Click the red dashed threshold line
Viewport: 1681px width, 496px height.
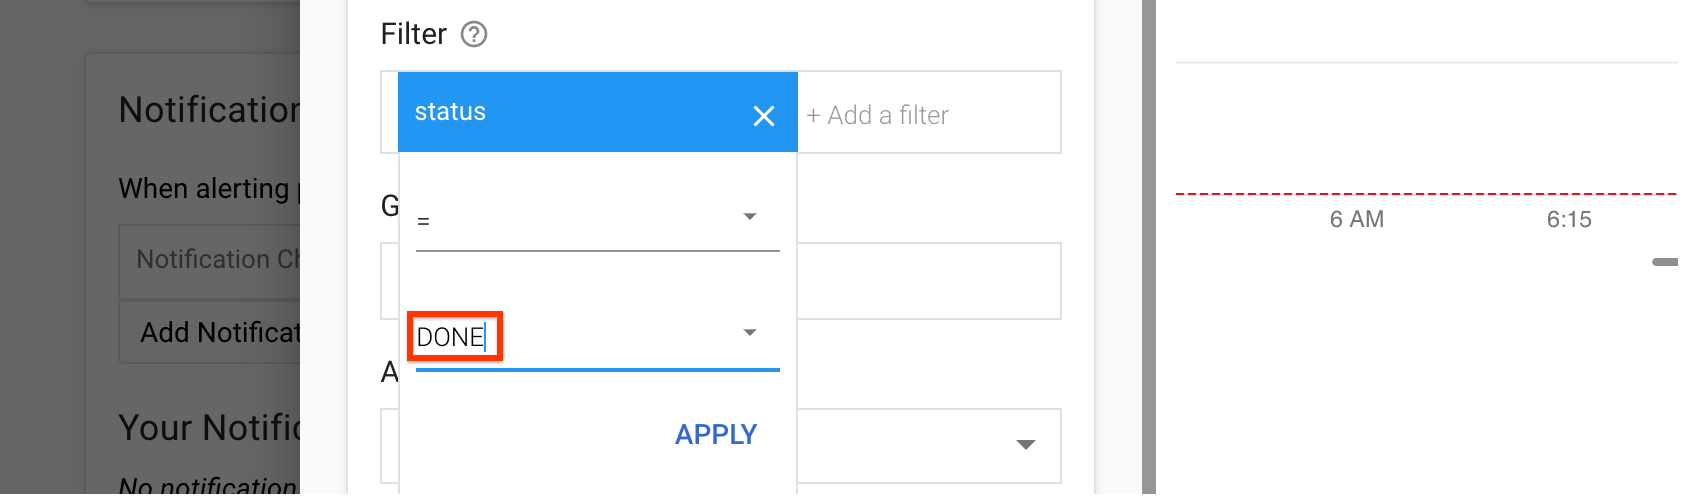pyautogui.click(x=1420, y=194)
